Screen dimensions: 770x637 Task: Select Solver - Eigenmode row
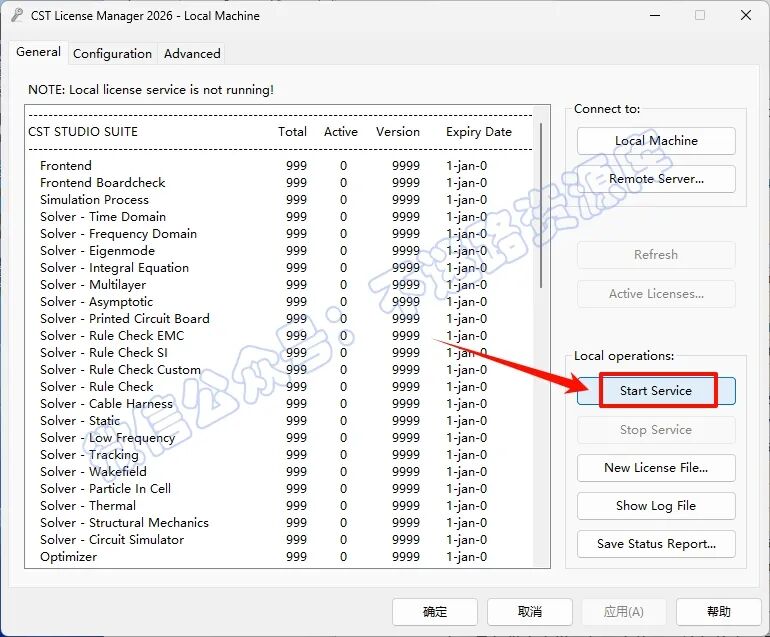[264, 251]
